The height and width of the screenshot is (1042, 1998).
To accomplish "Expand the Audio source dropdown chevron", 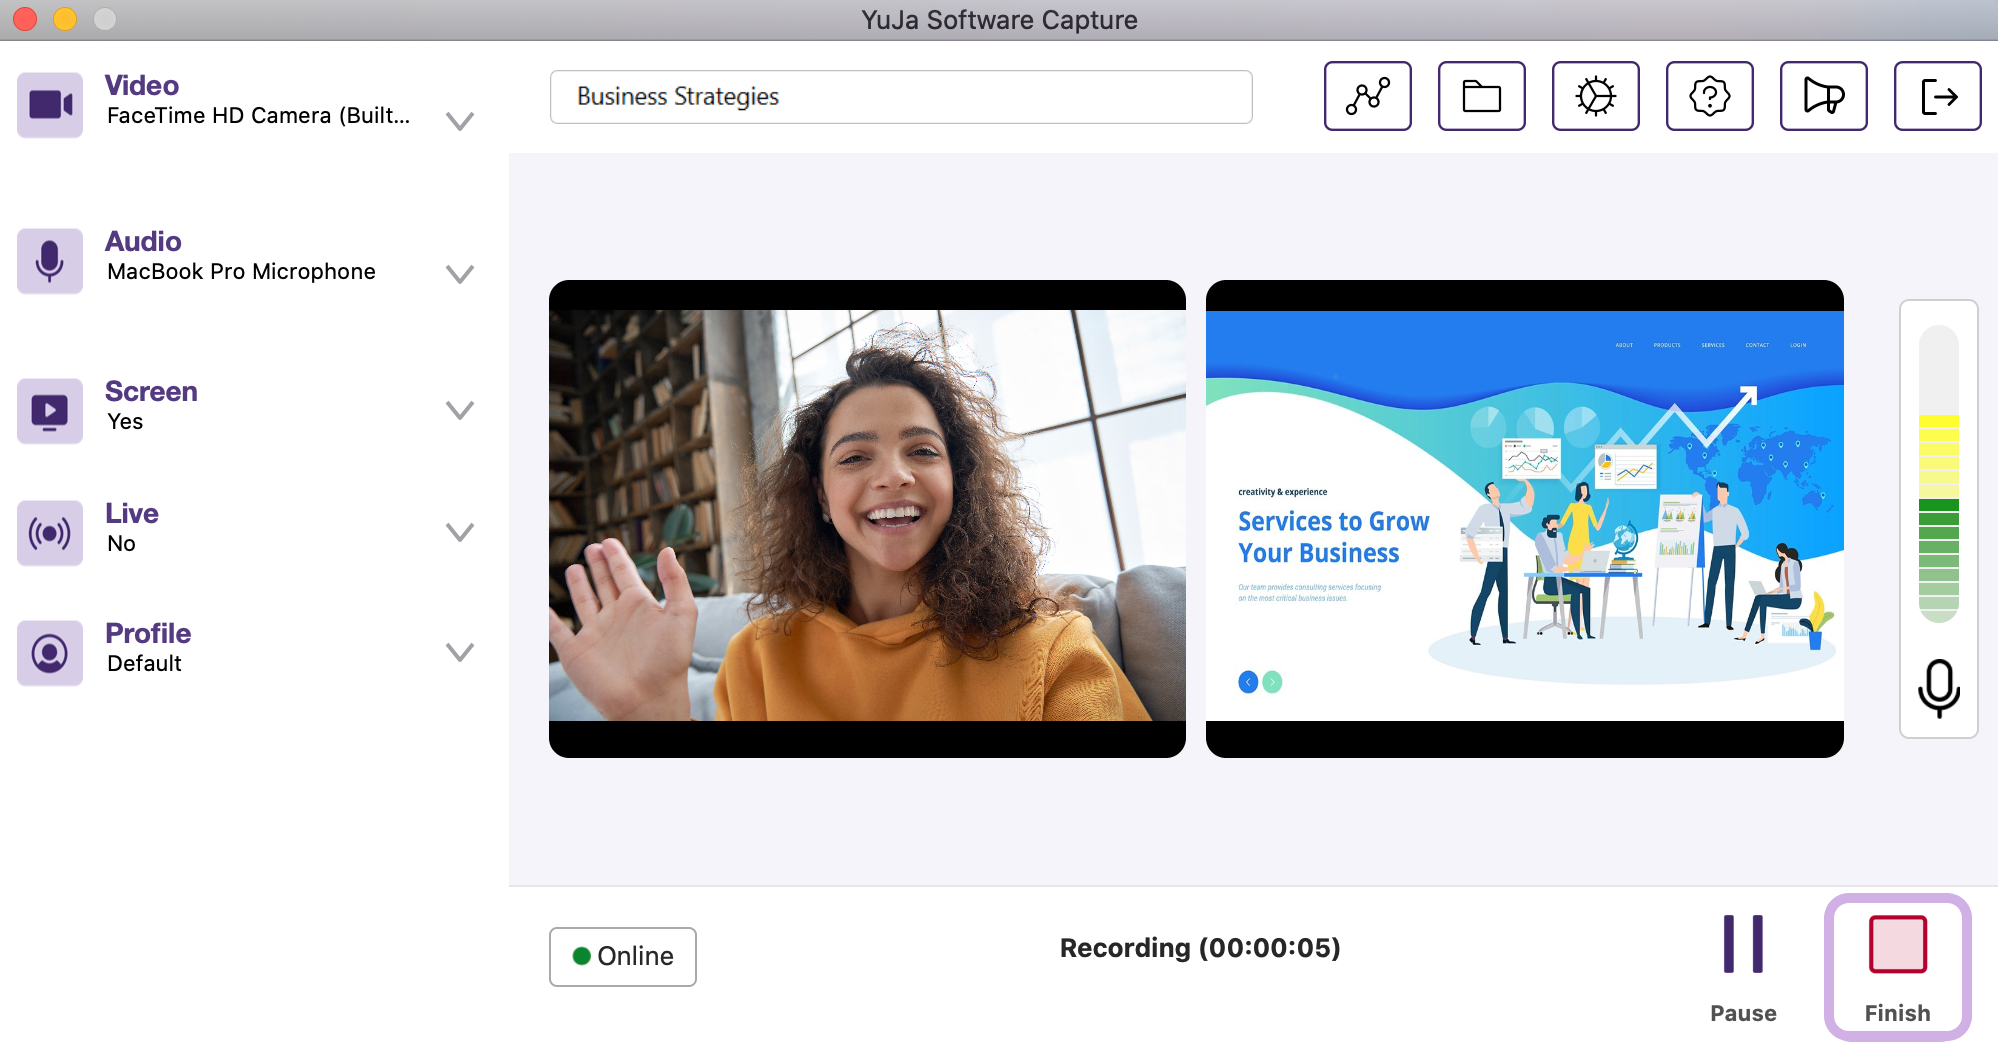I will point(459,274).
